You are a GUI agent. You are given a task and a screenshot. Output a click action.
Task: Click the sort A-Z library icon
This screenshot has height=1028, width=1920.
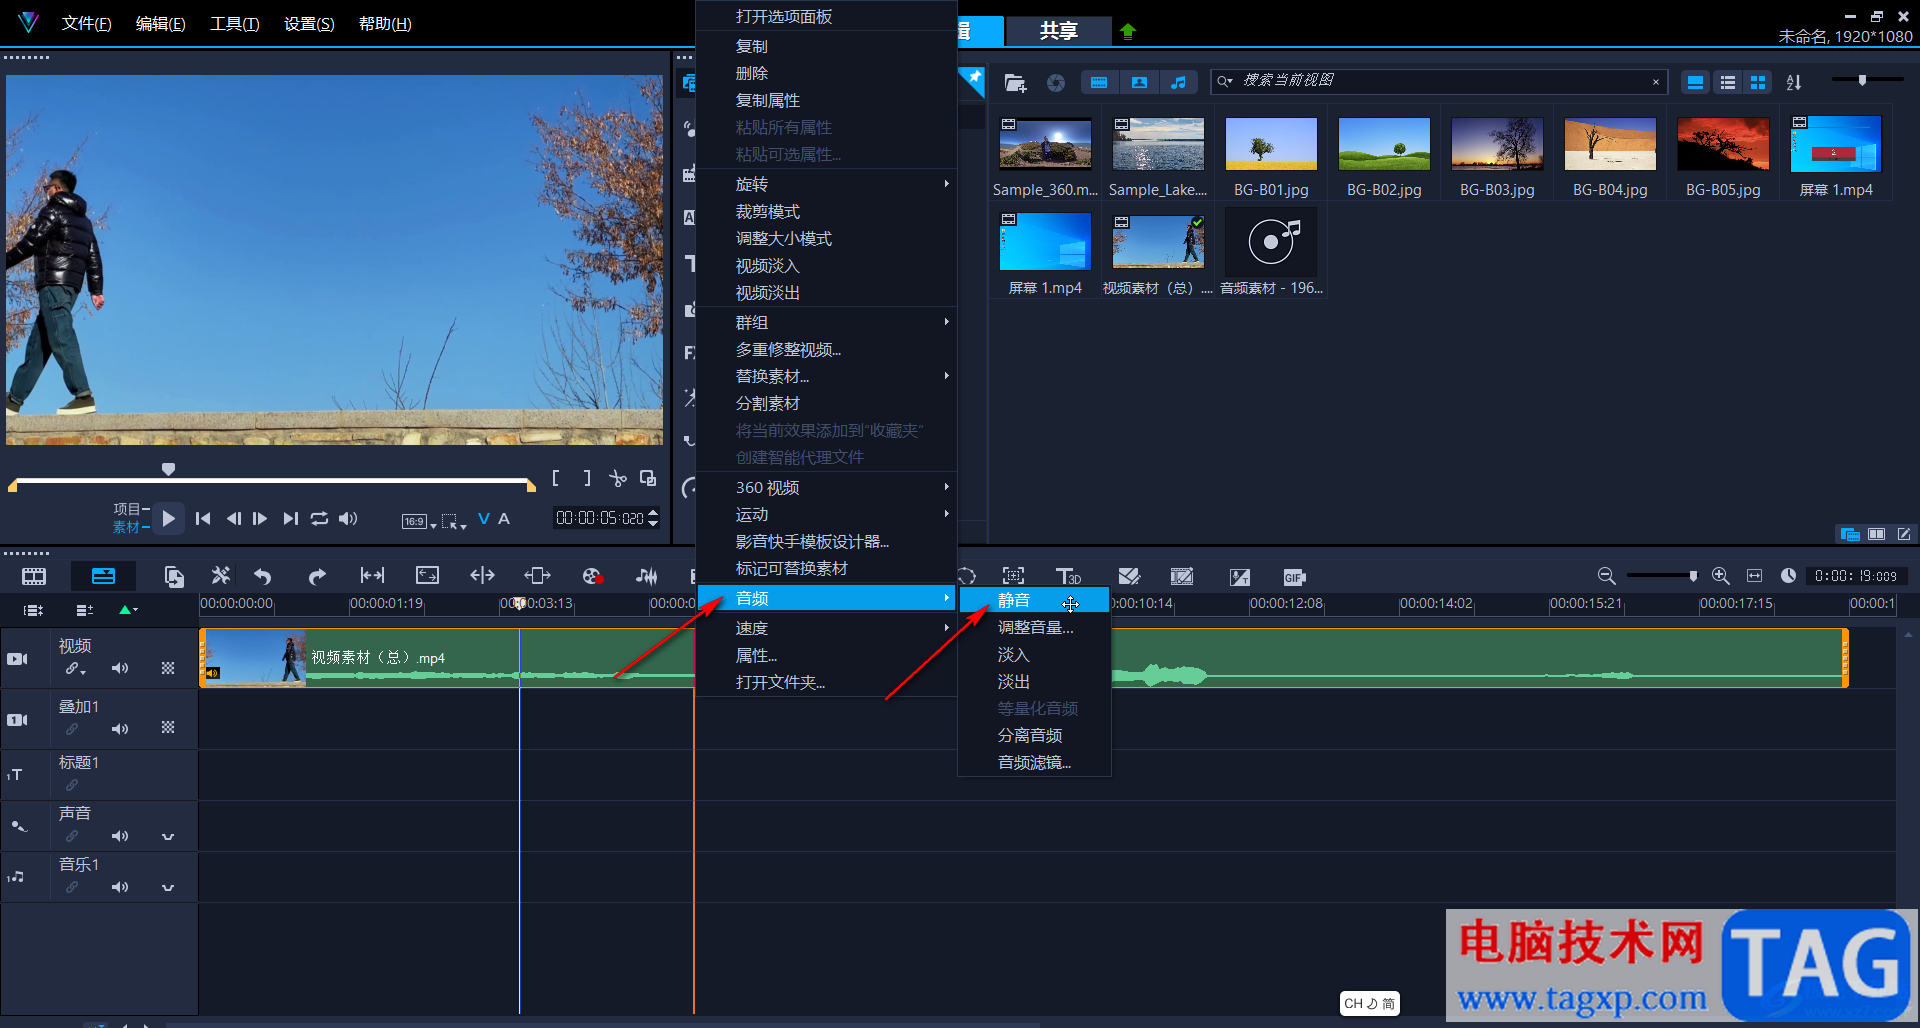click(x=1794, y=82)
